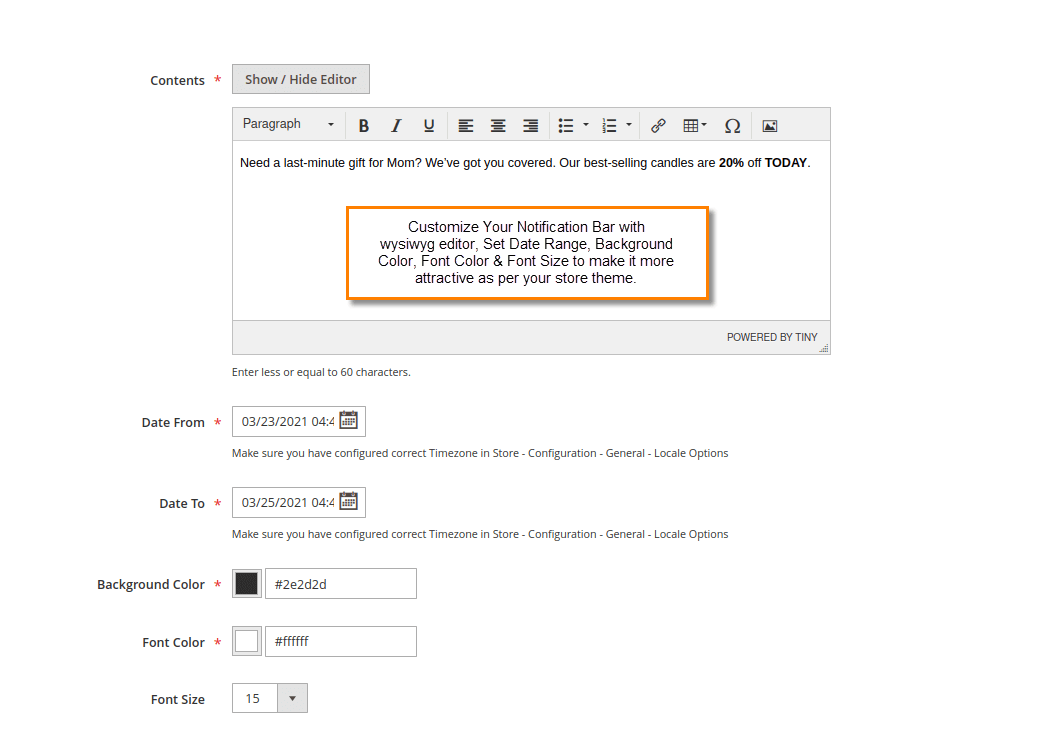The image size is (1042, 752).
Task: Expand the numbered list style options
Action: [628, 124]
